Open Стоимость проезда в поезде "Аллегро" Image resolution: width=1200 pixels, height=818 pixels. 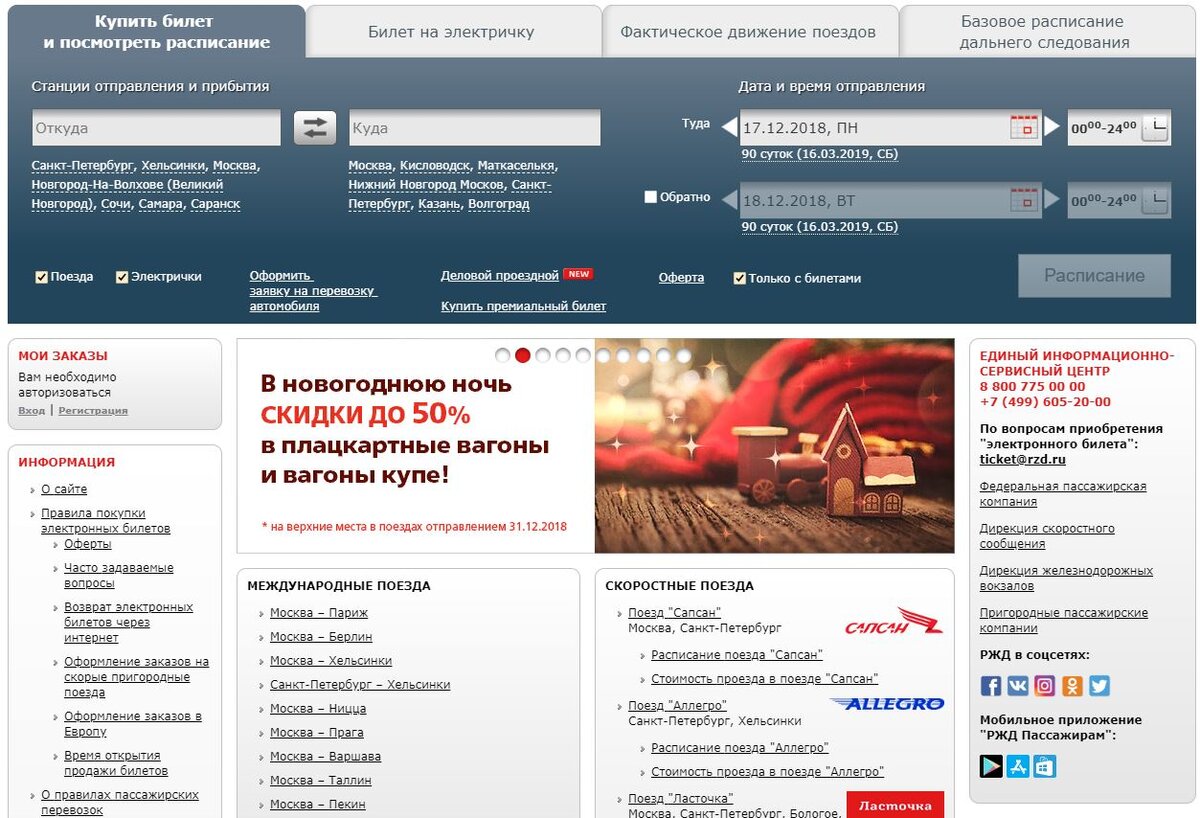(x=768, y=772)
